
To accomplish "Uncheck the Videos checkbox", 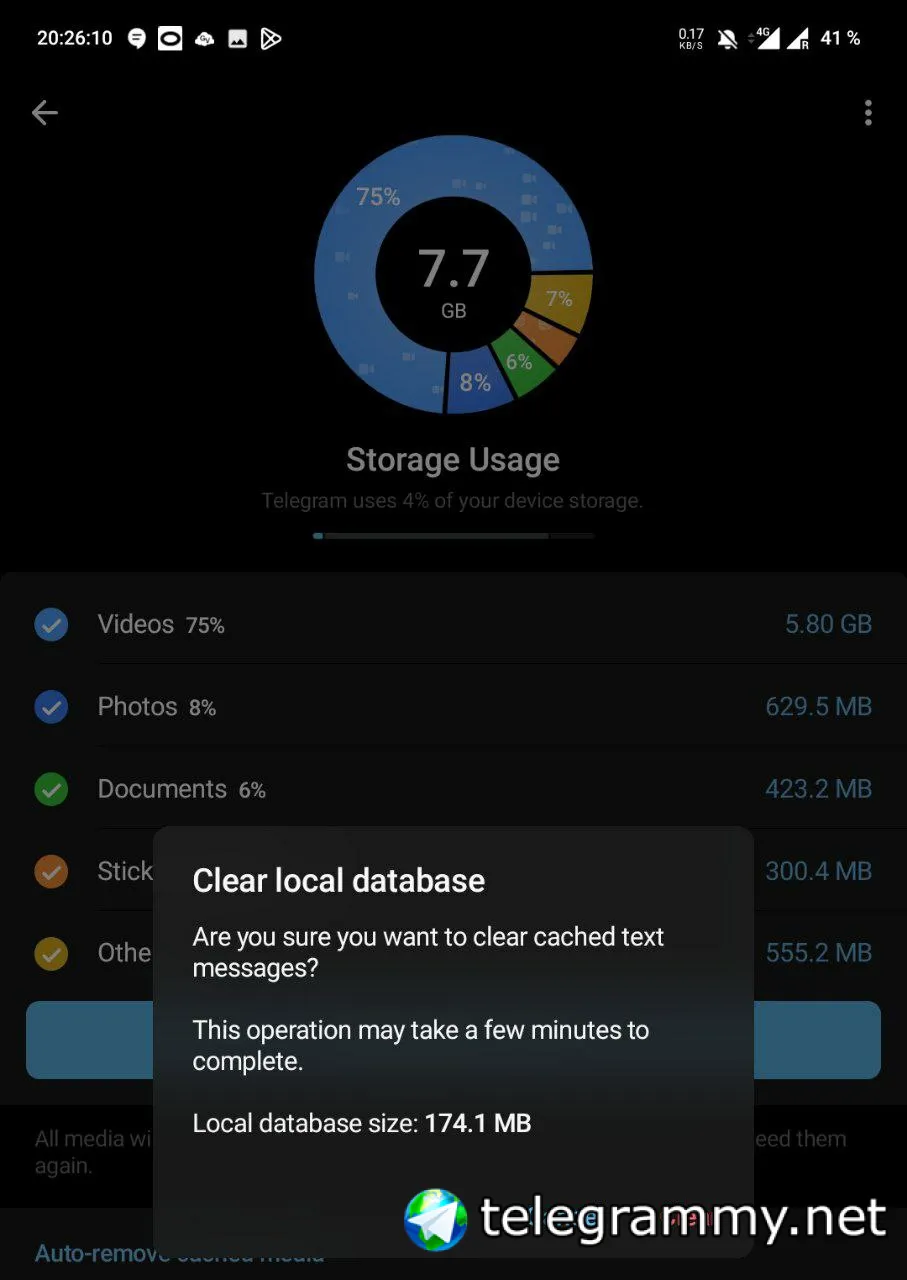I will [x=51, y=625].
